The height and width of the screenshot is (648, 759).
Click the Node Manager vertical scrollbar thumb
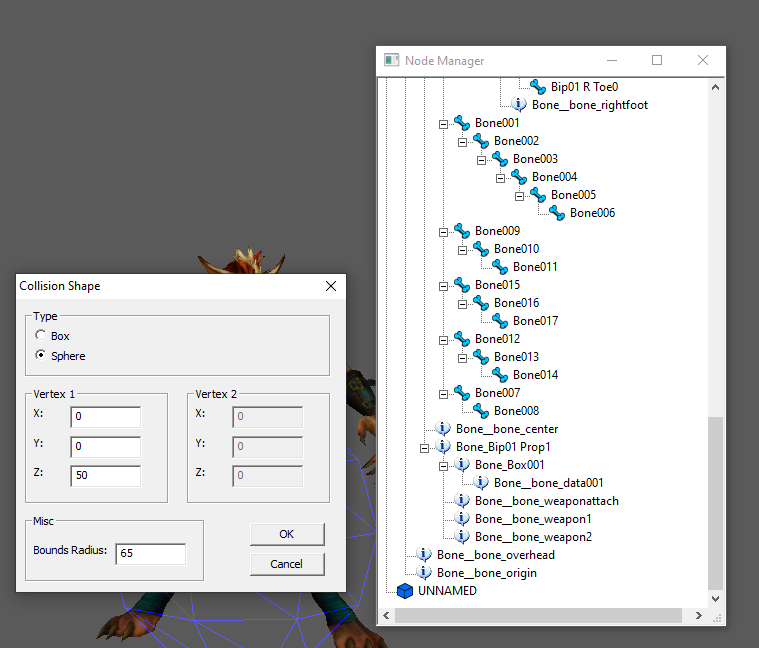(715, 503)
